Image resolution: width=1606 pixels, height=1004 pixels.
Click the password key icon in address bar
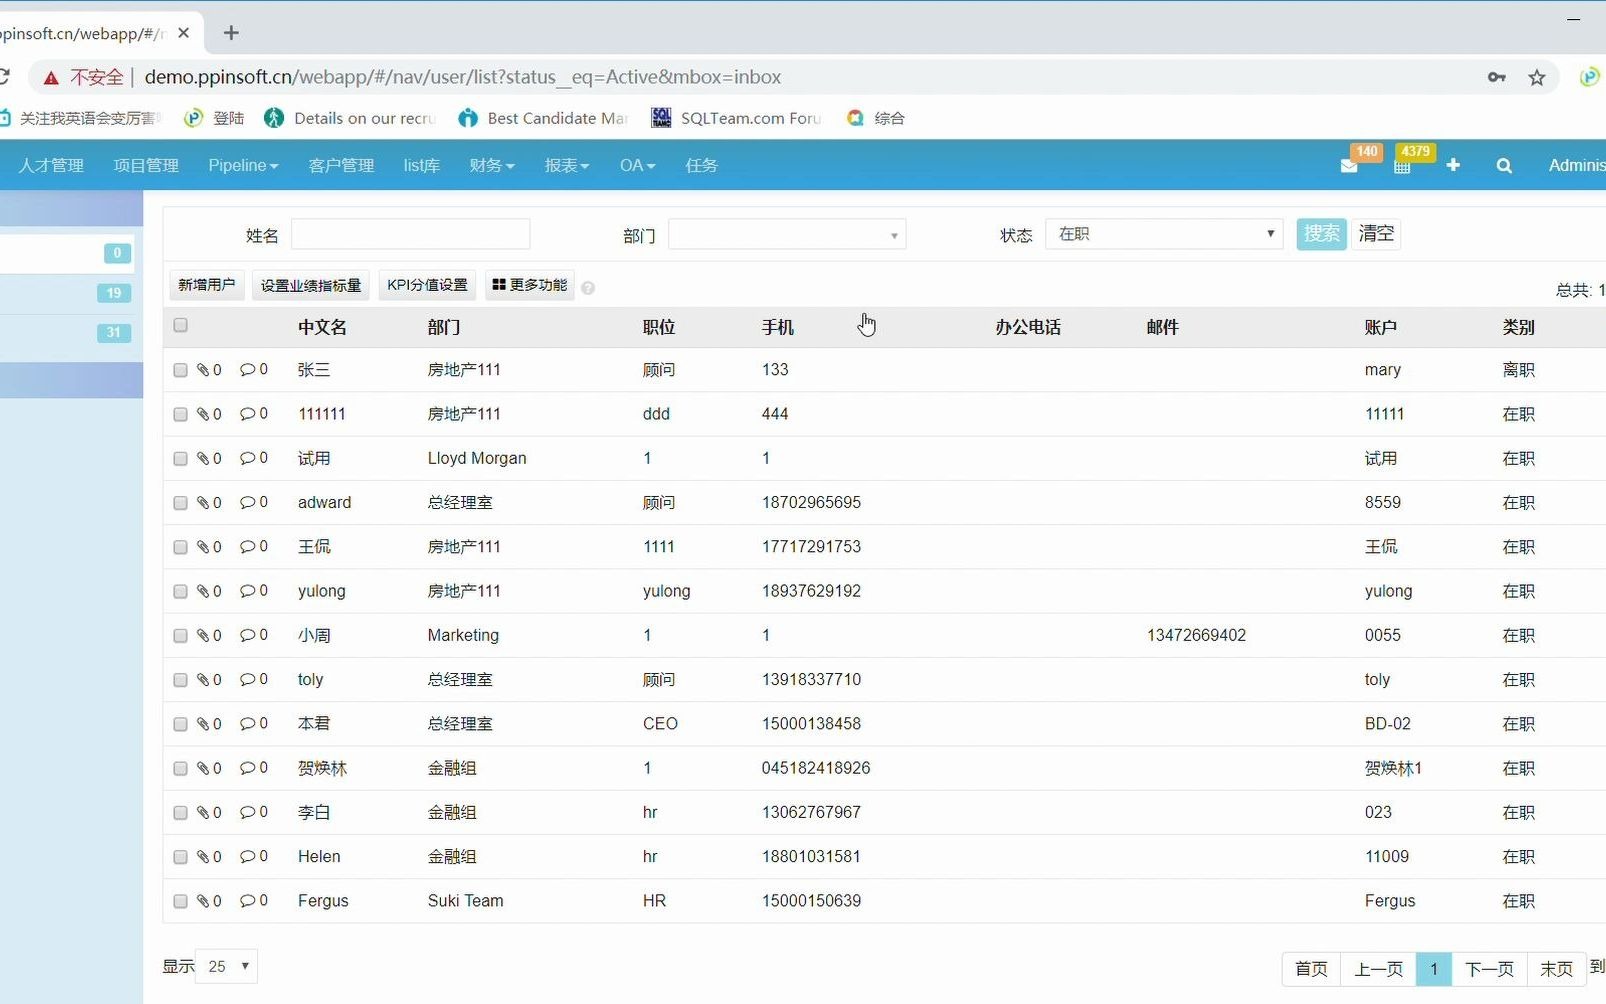[x=1497, y=77]
